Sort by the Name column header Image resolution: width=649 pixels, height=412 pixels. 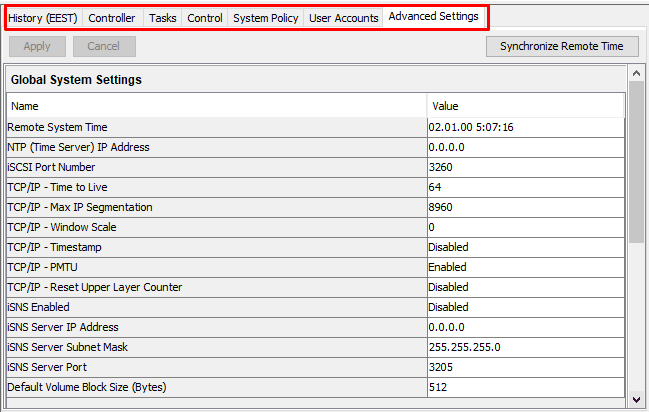pyautogui.click(x=216, y=105)
